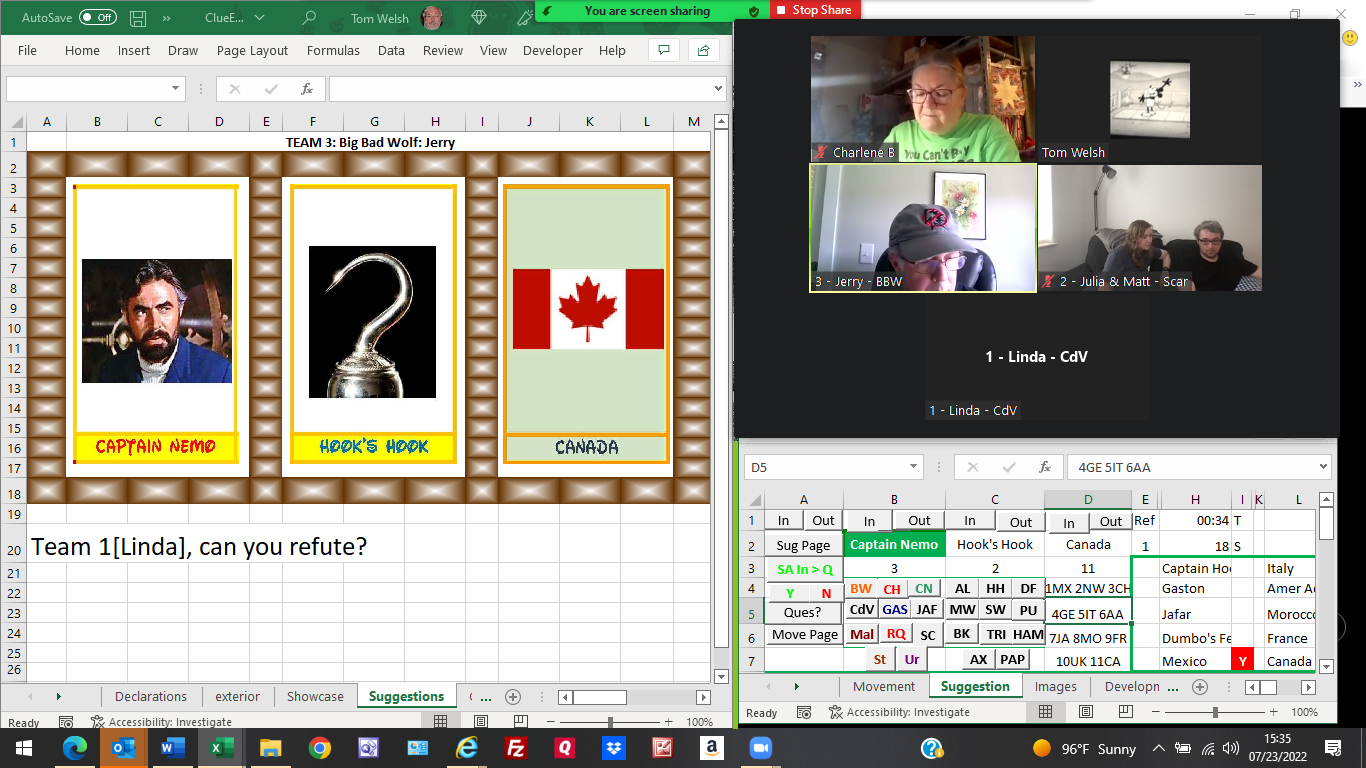Select Jerry - BBW video tile

click(x=922, y=228)
